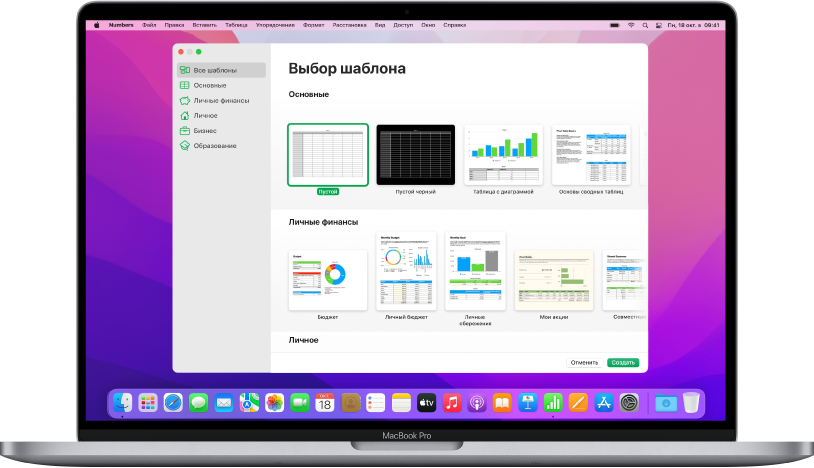This screenshot has width=814, height=468.
Task: Open the Вставить menu
Action: (x=205, y=25)
